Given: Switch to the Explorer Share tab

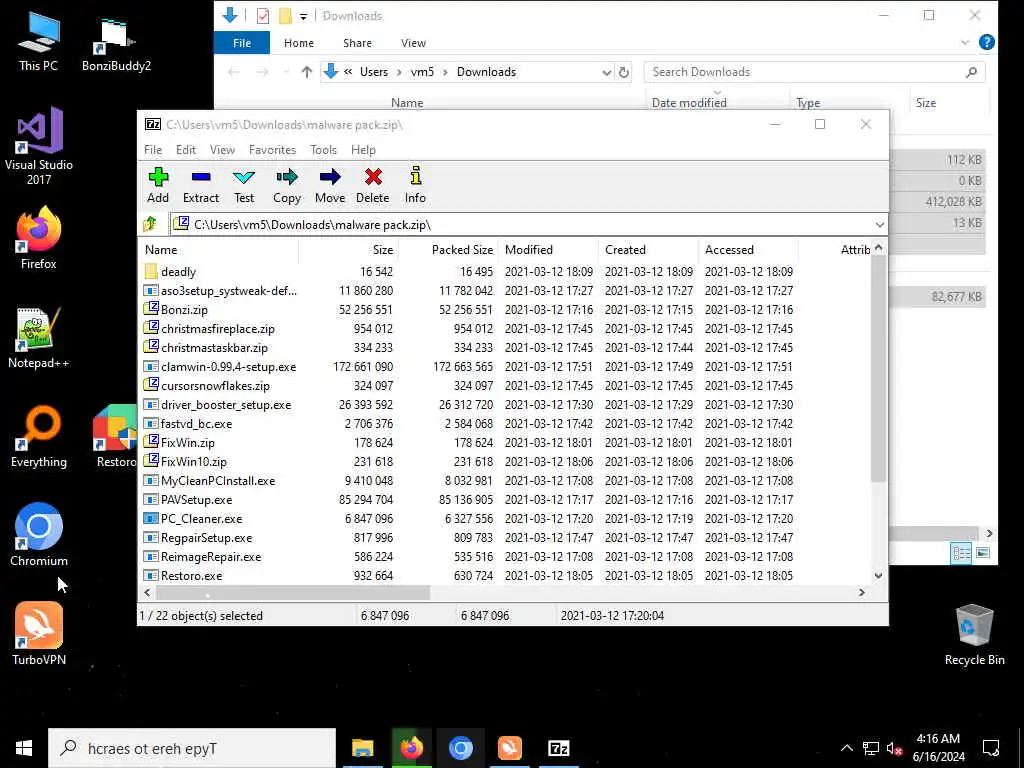Looking at the screenshot, I should [357, 43].
